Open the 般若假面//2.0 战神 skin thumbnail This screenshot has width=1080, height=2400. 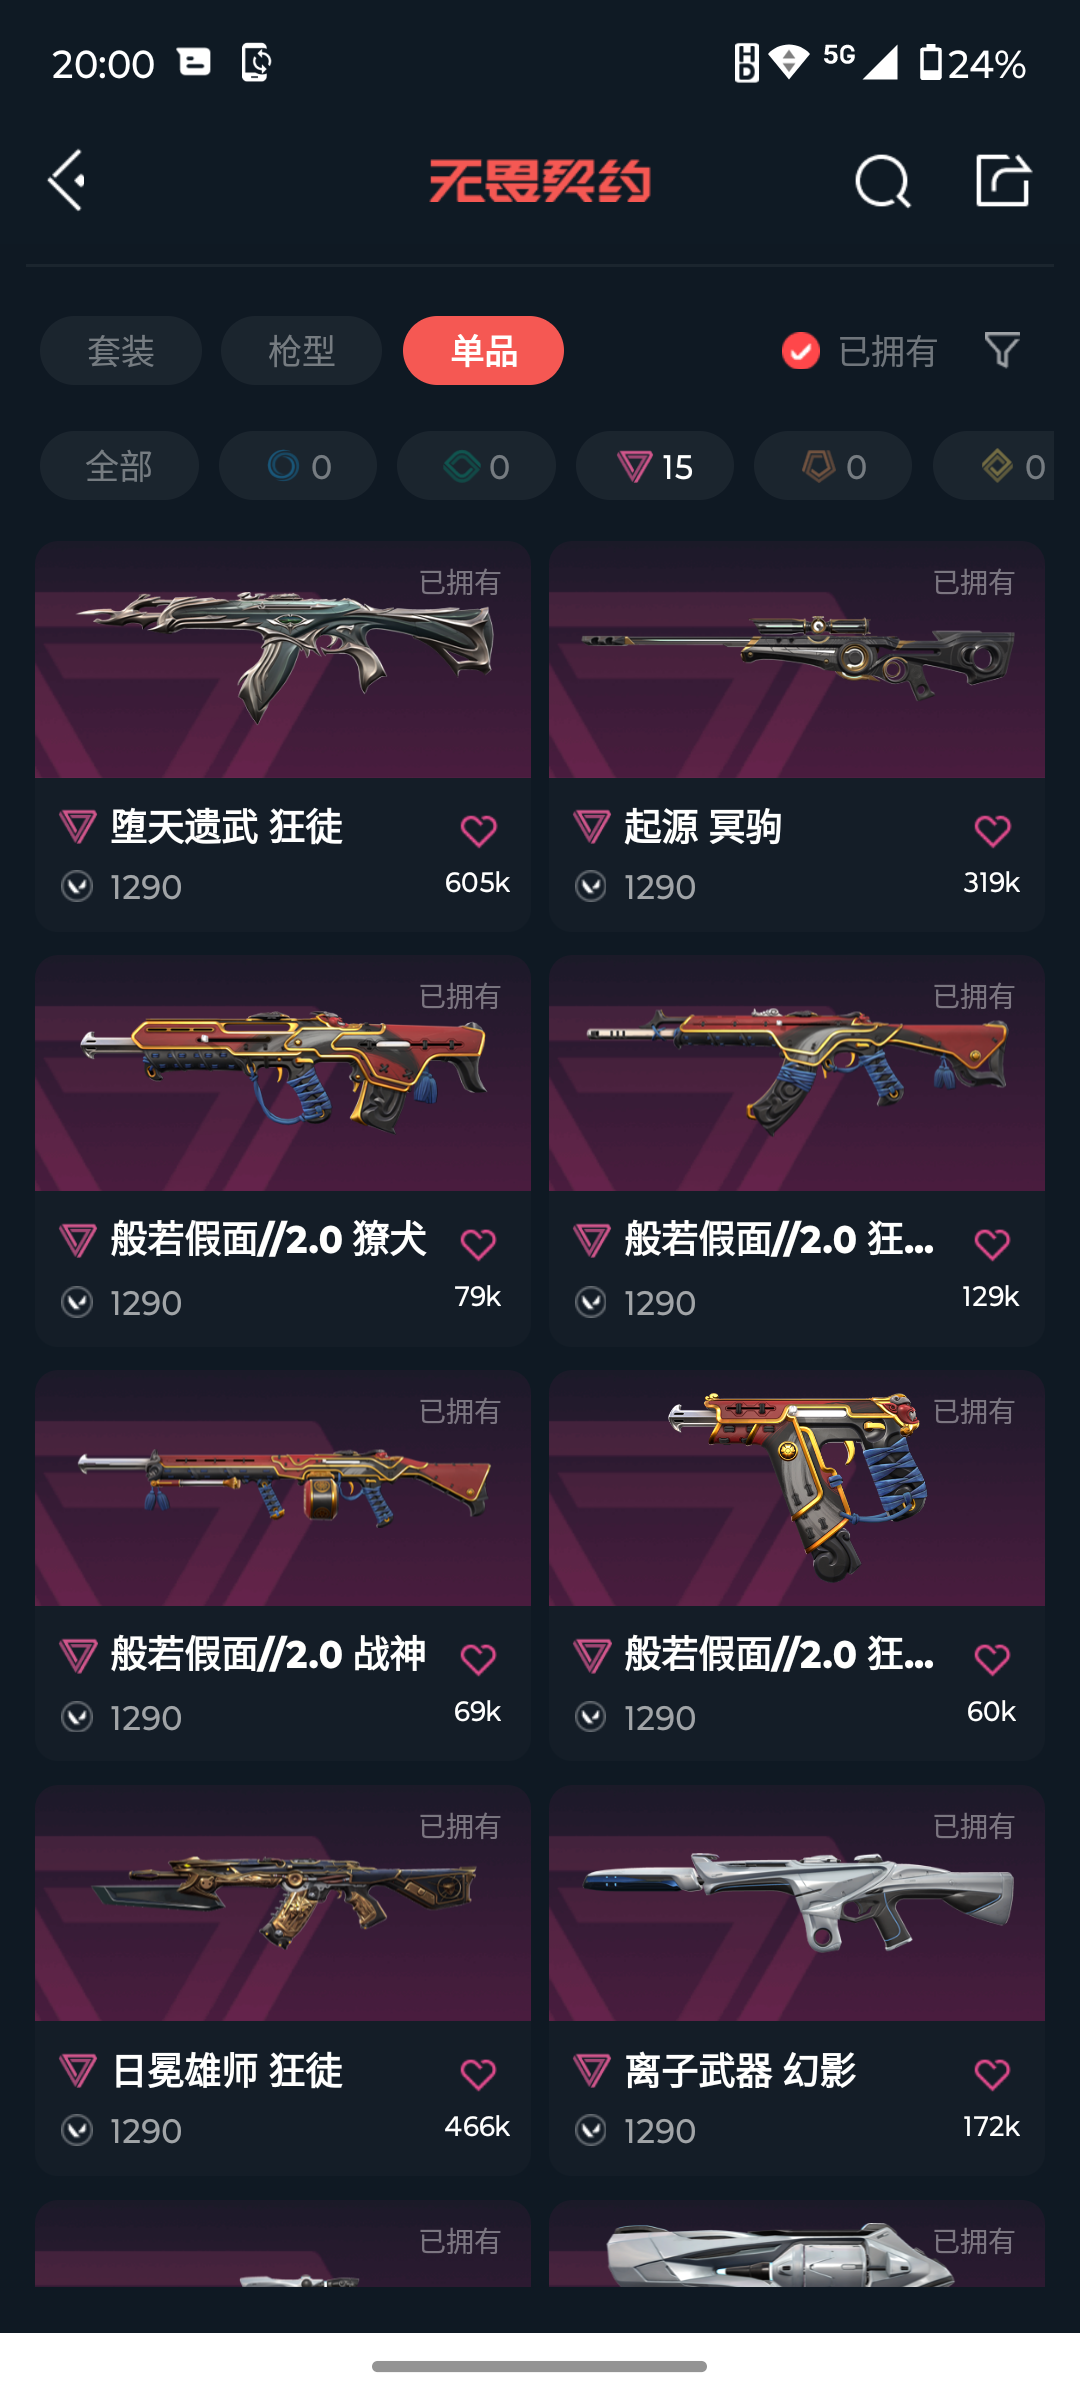tap(283, 1488)
